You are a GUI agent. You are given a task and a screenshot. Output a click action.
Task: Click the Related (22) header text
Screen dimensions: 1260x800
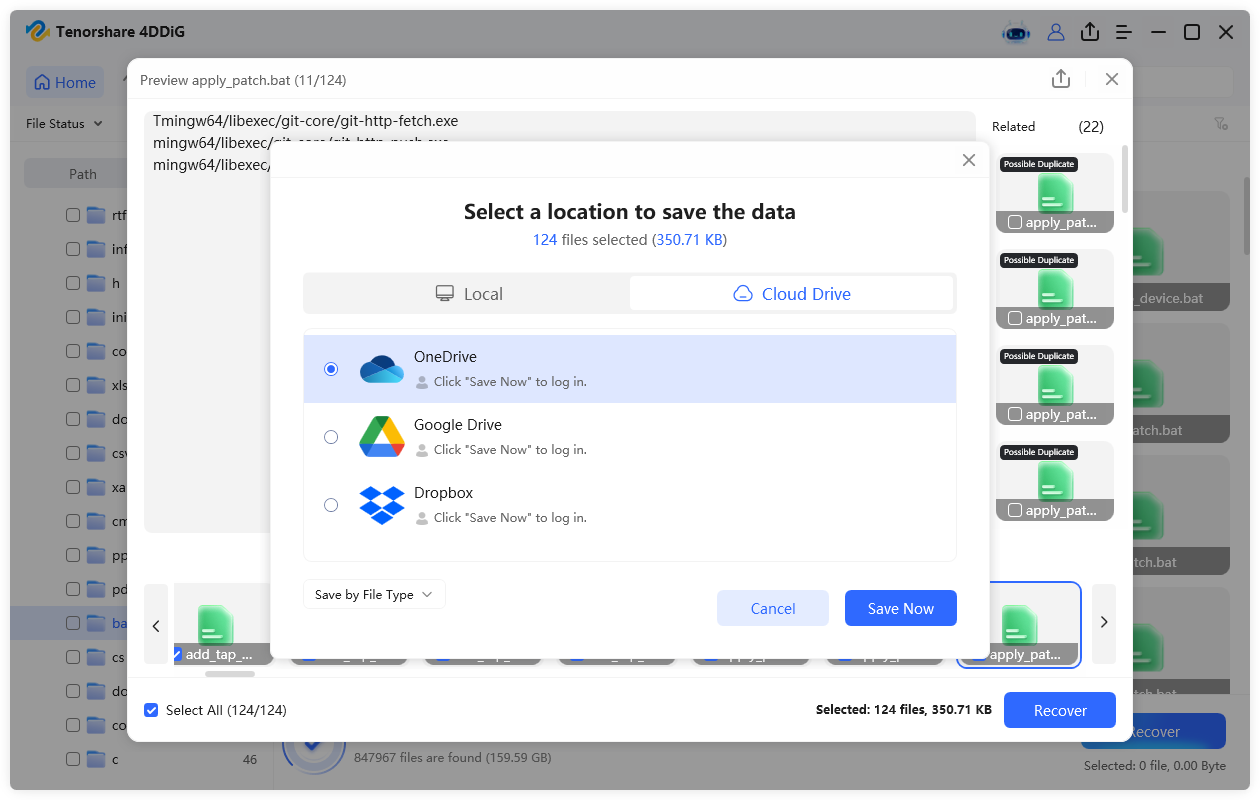tap(1048, 127)
